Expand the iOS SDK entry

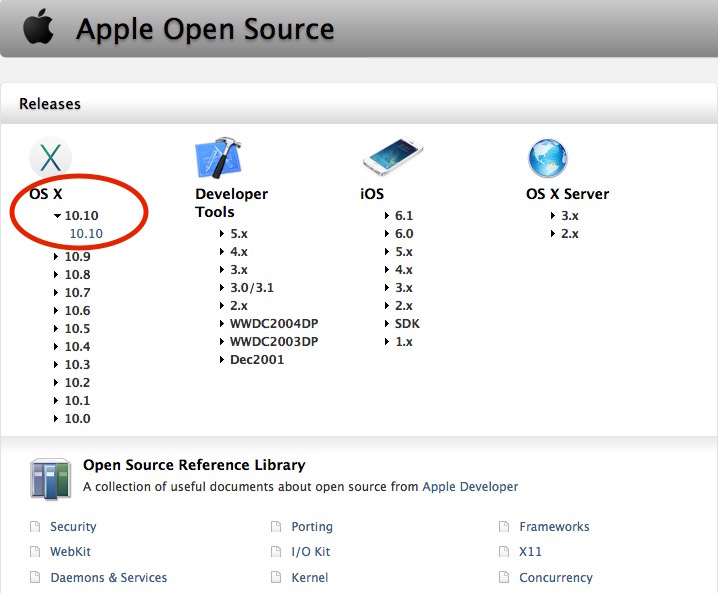pos(387,324)
